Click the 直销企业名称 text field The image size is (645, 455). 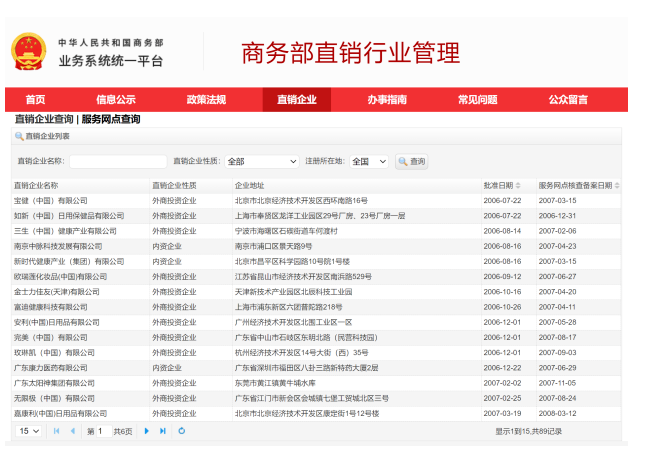(x=118, y=161)
